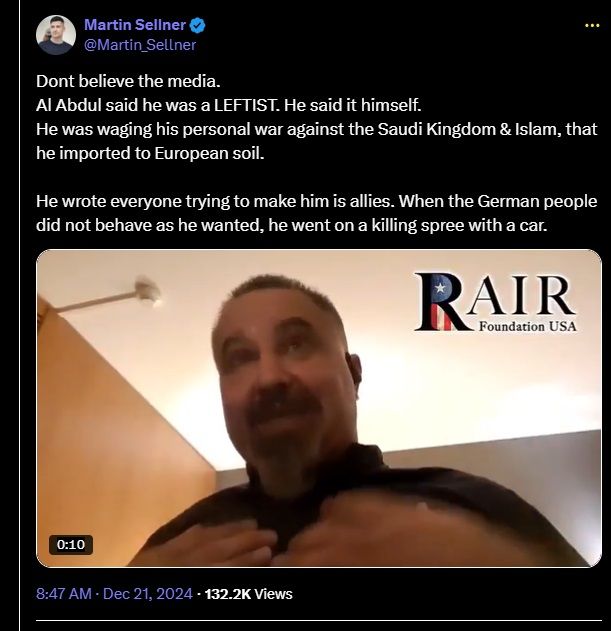Open Martin Sellner's profile avatar

[56, 35]
